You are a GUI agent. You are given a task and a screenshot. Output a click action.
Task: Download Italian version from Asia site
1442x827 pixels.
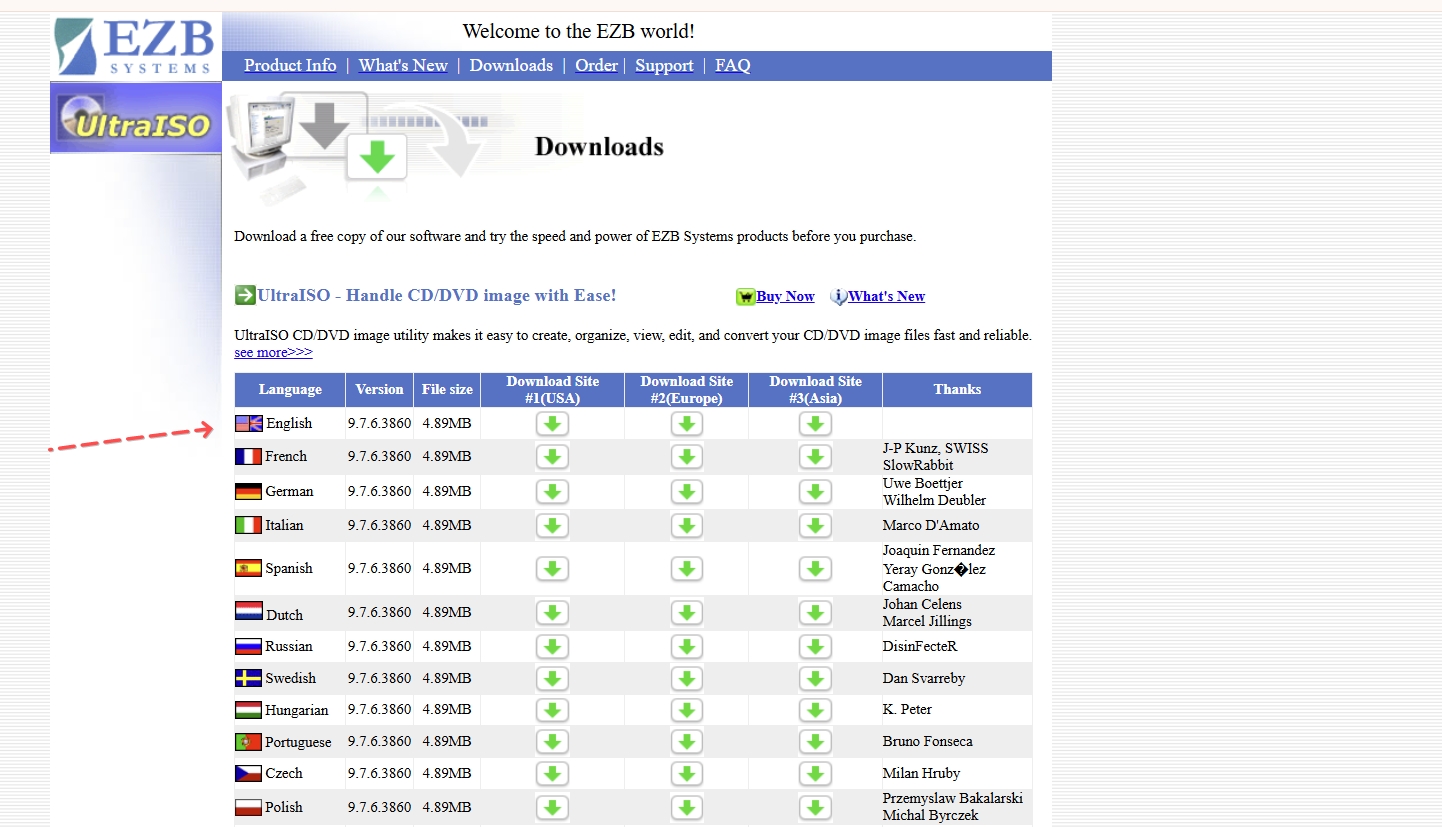coord(815,526)
